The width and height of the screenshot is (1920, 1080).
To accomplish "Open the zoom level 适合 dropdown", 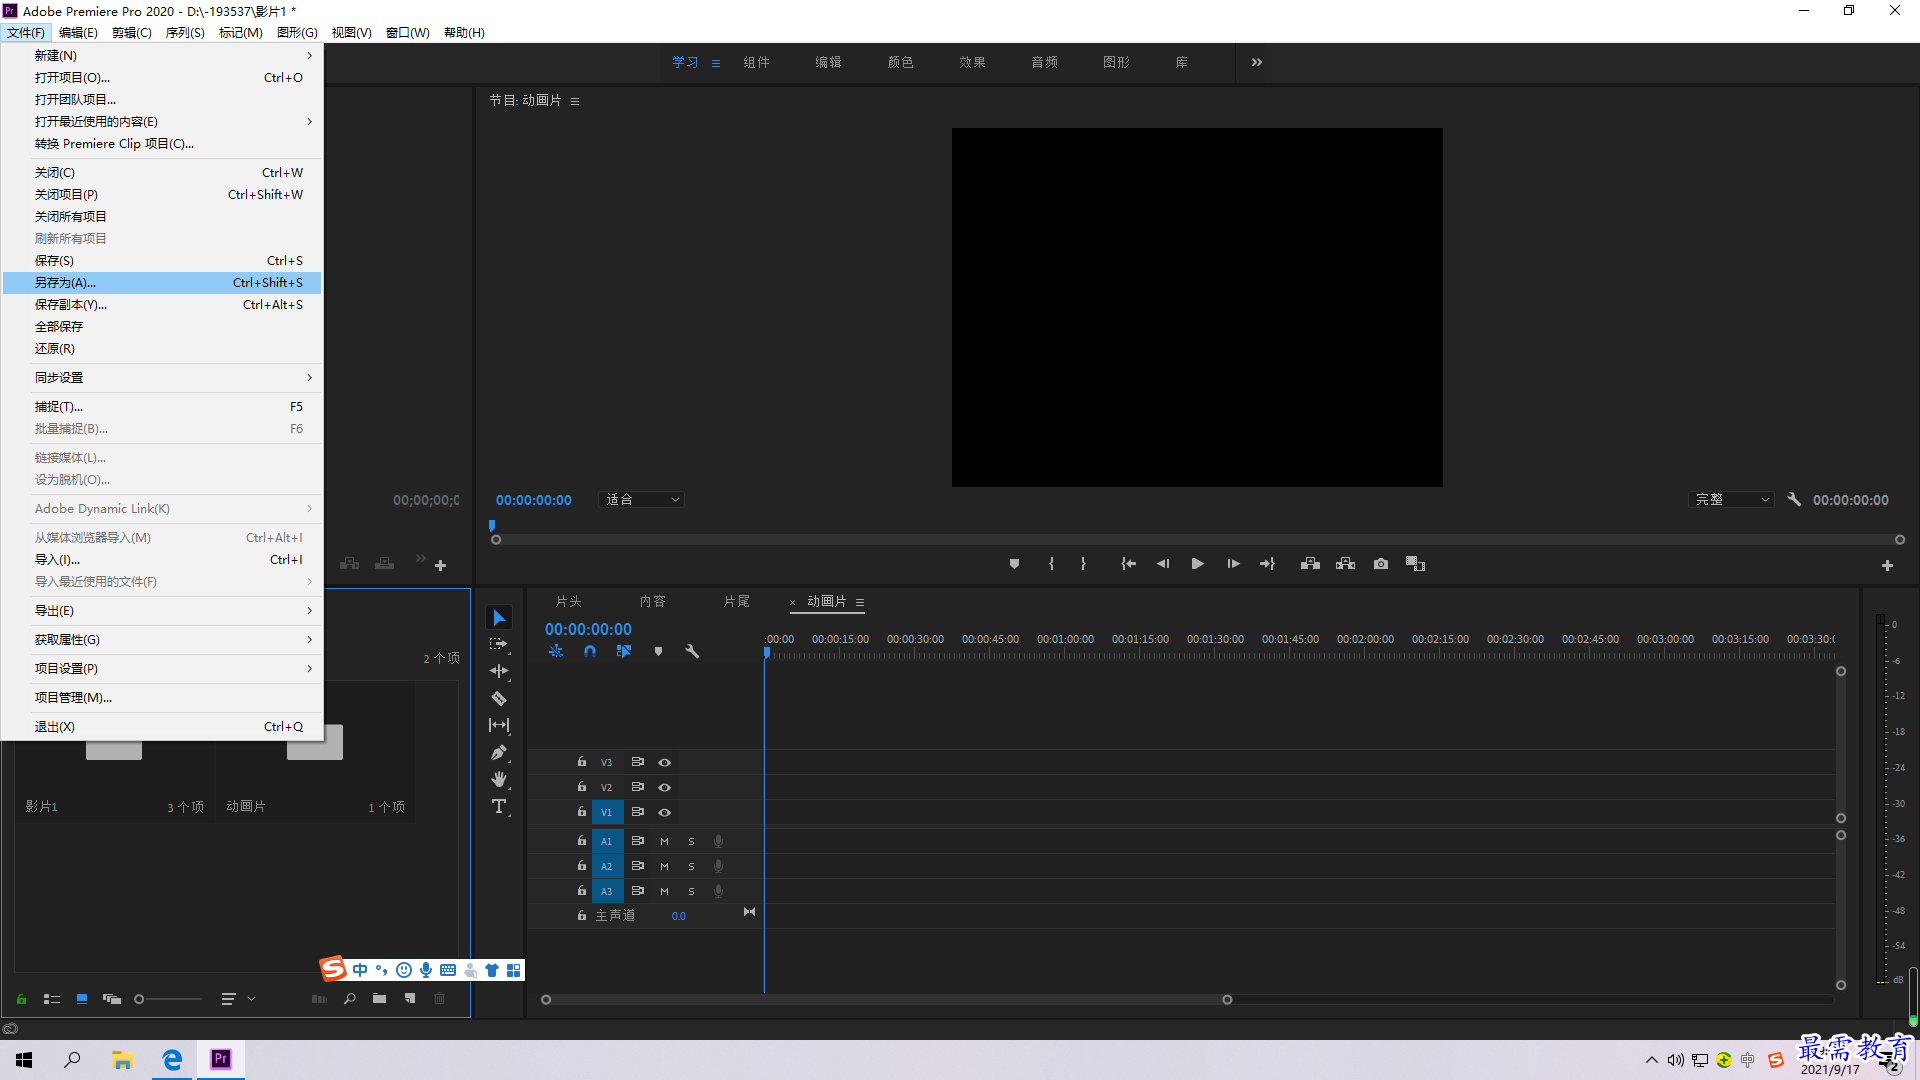I will pyautogui.click(x=642, y=499).
